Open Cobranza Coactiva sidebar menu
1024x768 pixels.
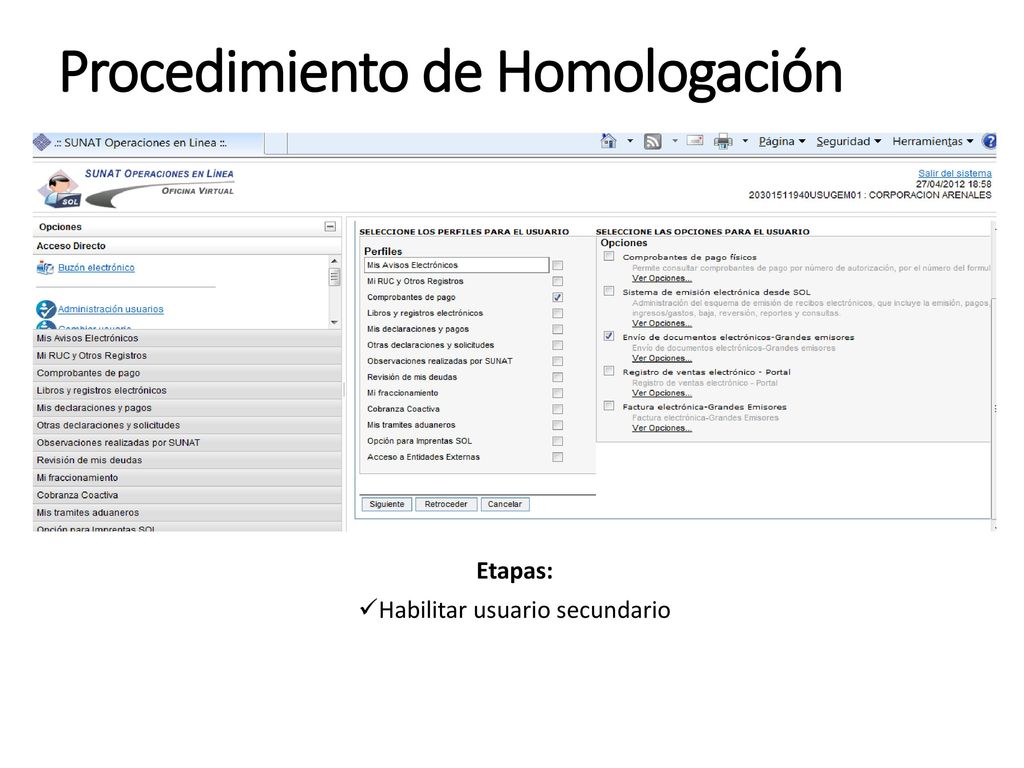[187, 495]
